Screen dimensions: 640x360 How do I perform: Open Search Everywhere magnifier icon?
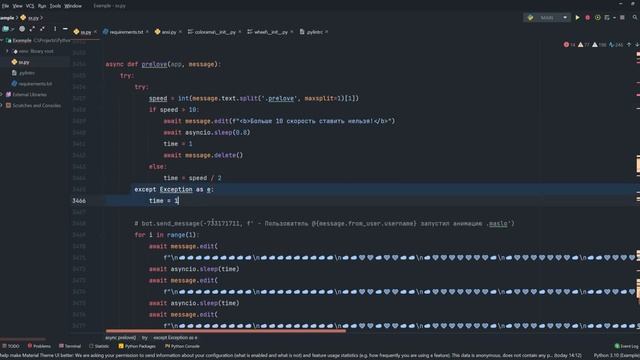click(x=635, y=18)
